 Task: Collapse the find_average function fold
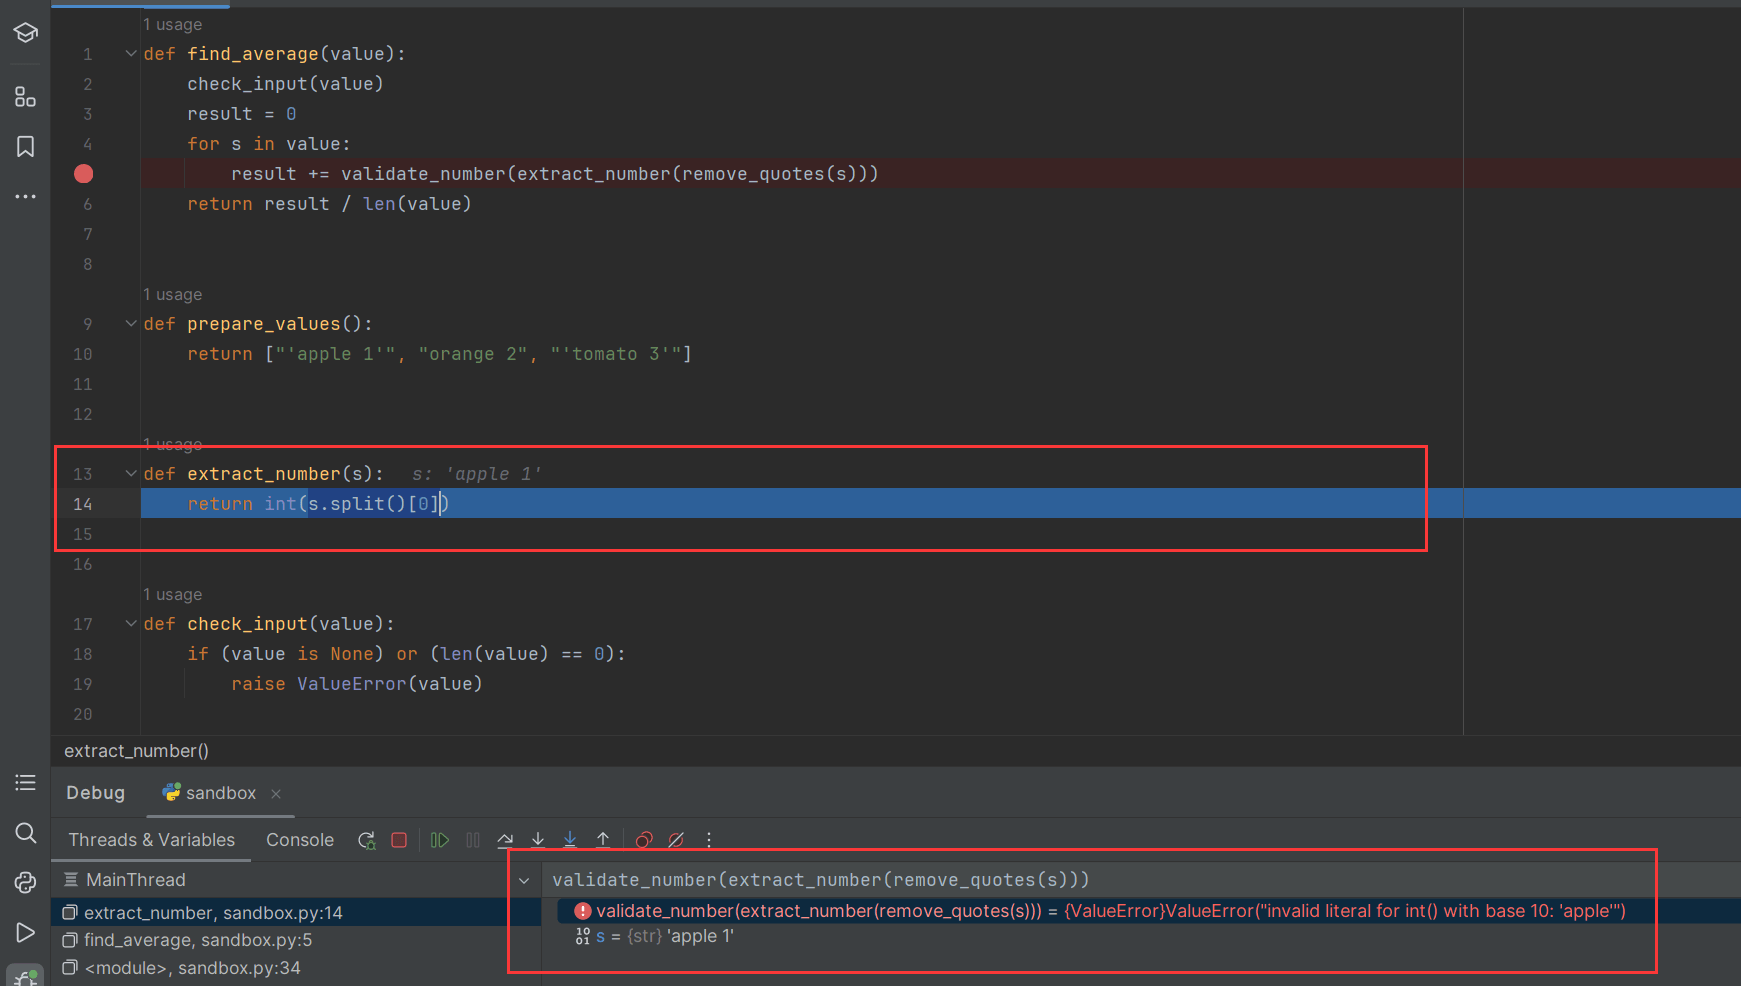click(131, 54)
